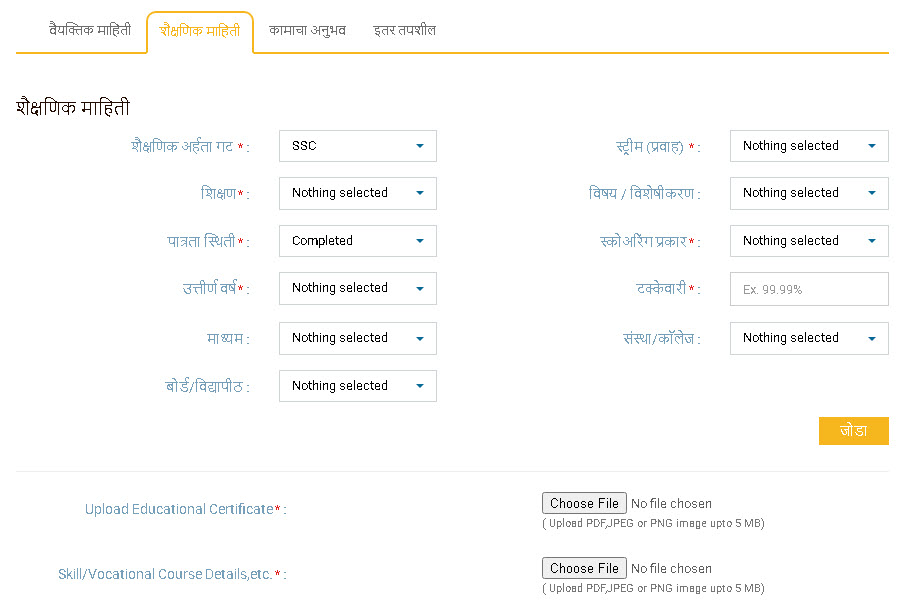Image resolution: width=900 pixels, height=602 pixels.
Task: Open the संस्था/कॉलेज dropdown
Action: [x=809, y=338]
